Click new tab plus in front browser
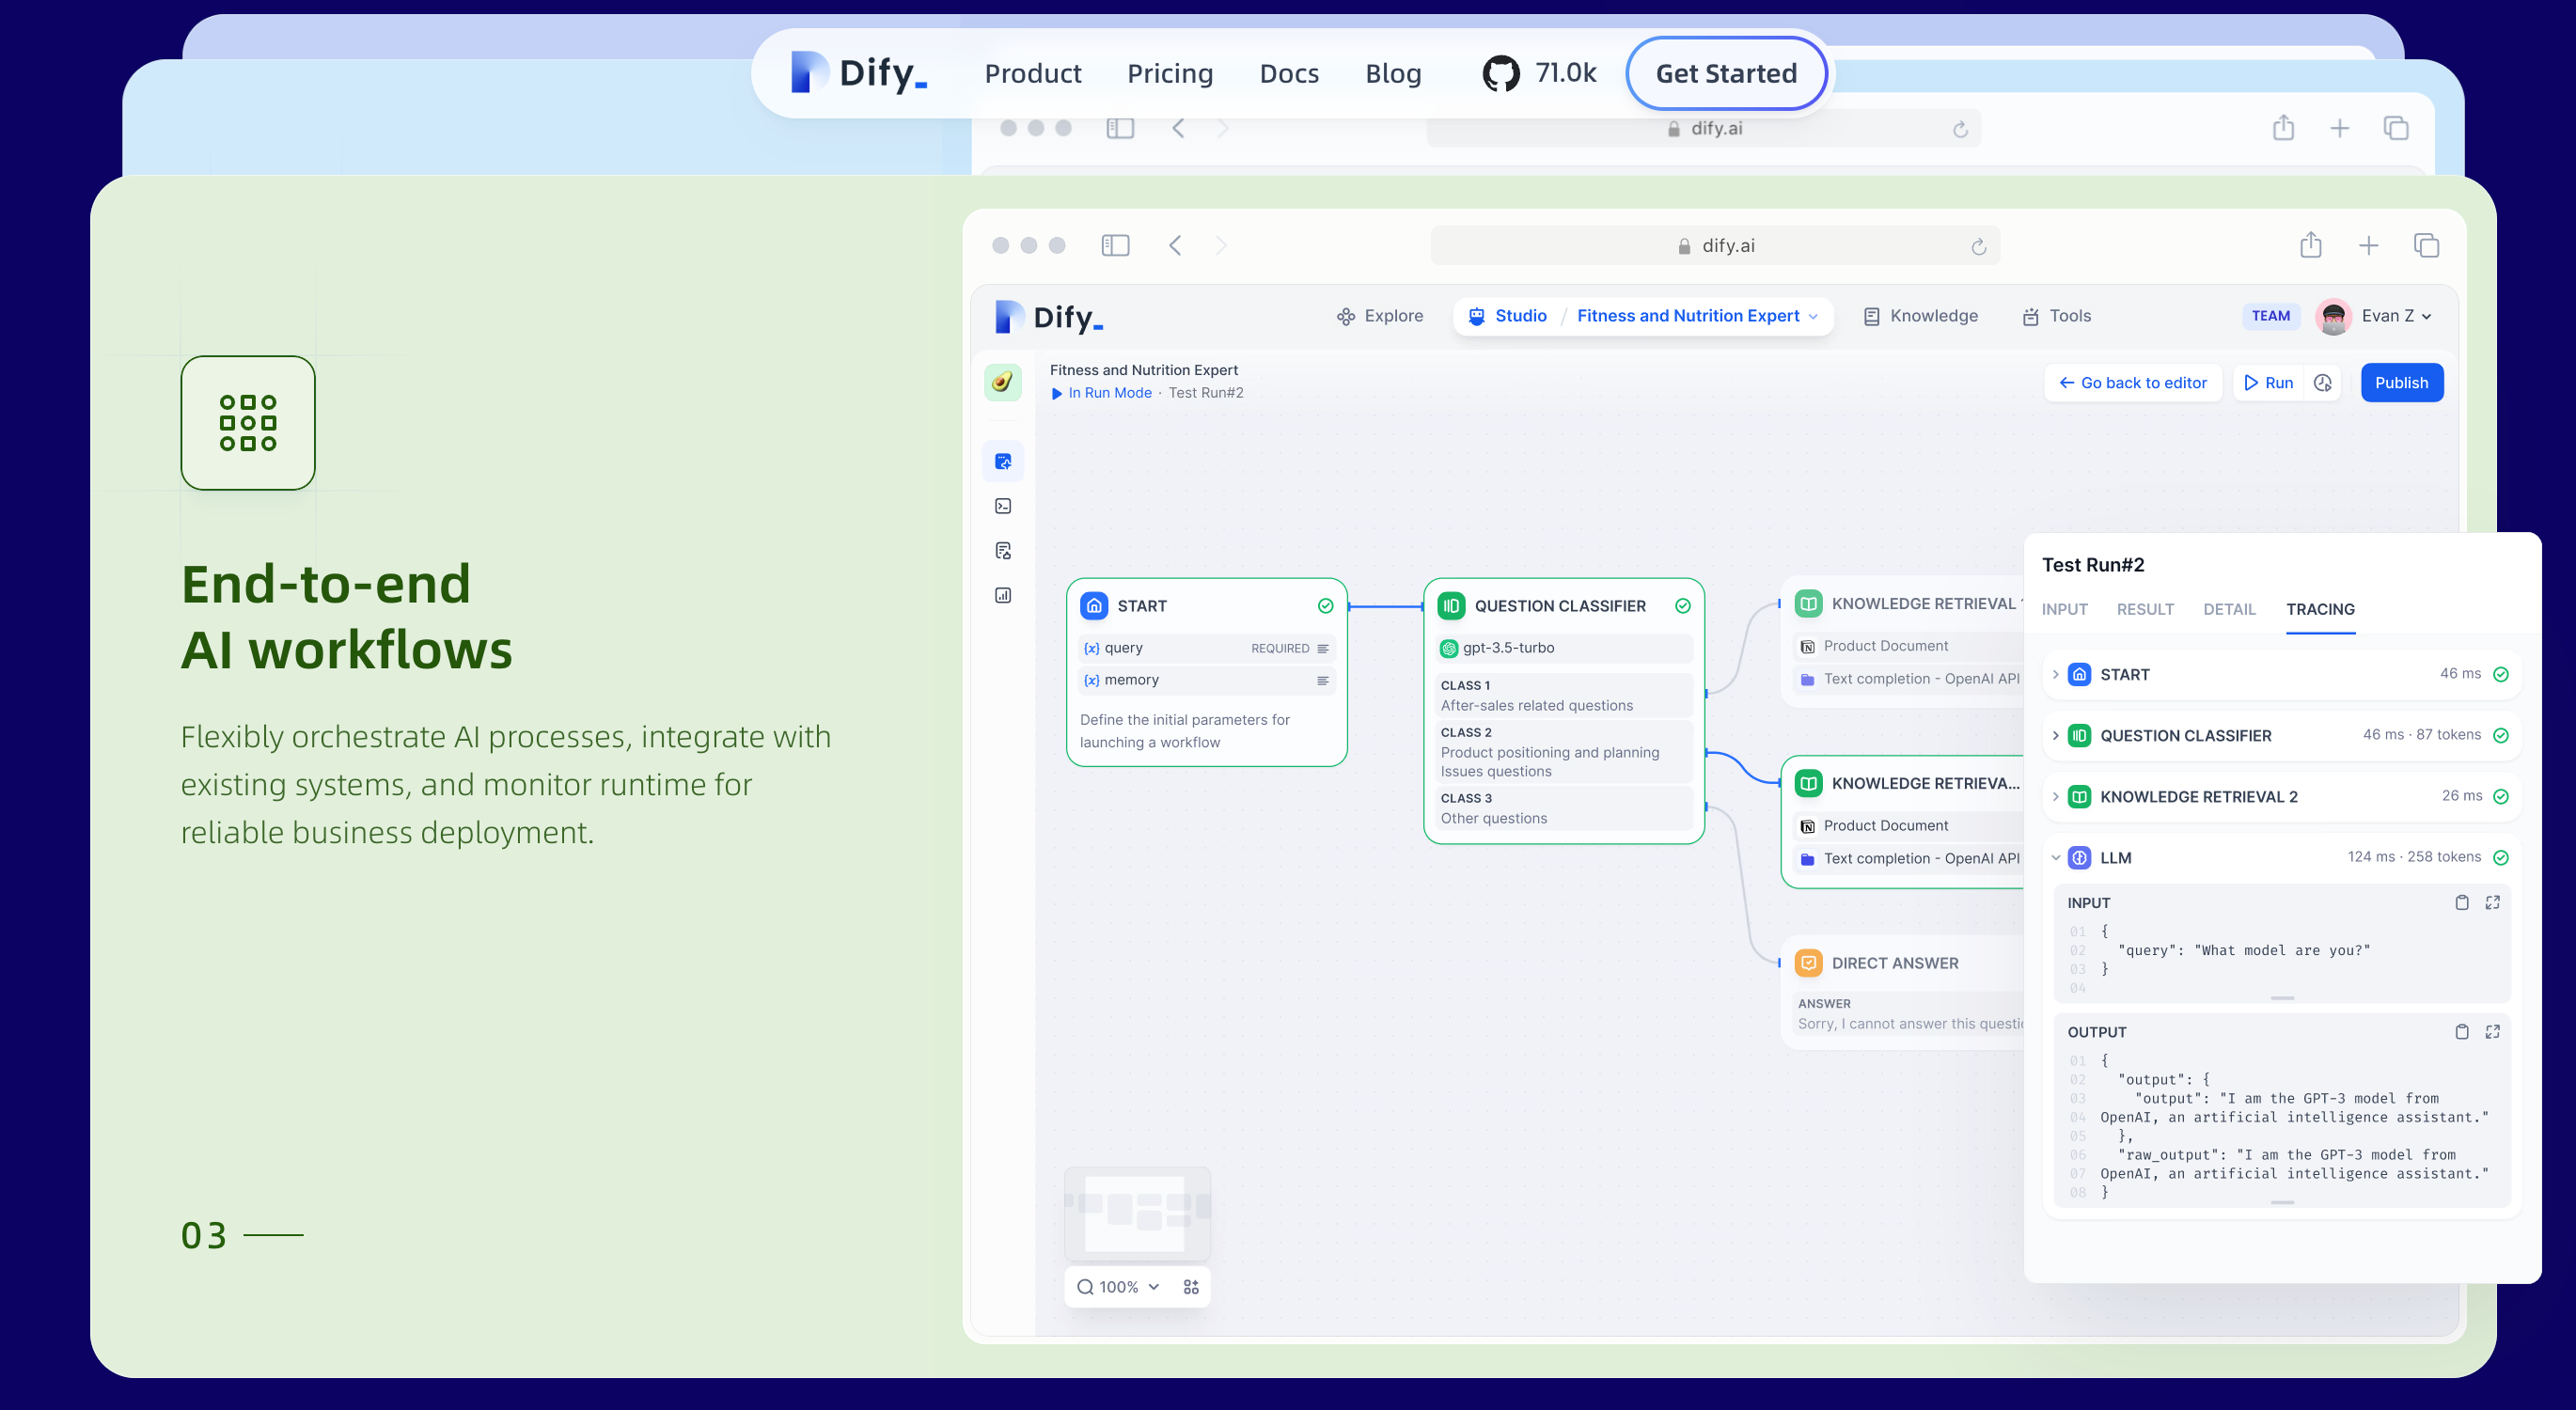This screenshot has width=2576, height=1410. coord(2369,246)
